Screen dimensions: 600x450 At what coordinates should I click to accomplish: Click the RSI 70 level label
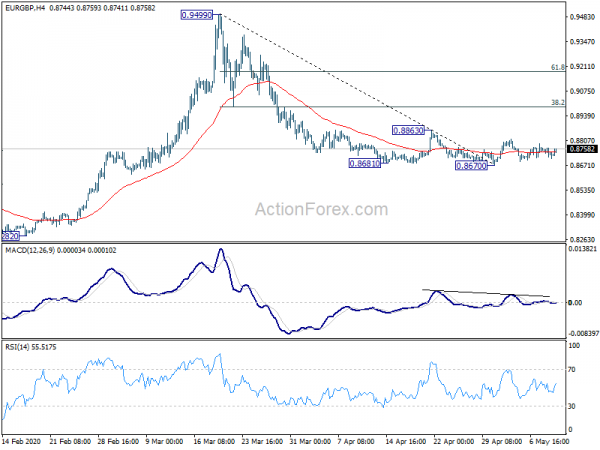pos(572,370)
